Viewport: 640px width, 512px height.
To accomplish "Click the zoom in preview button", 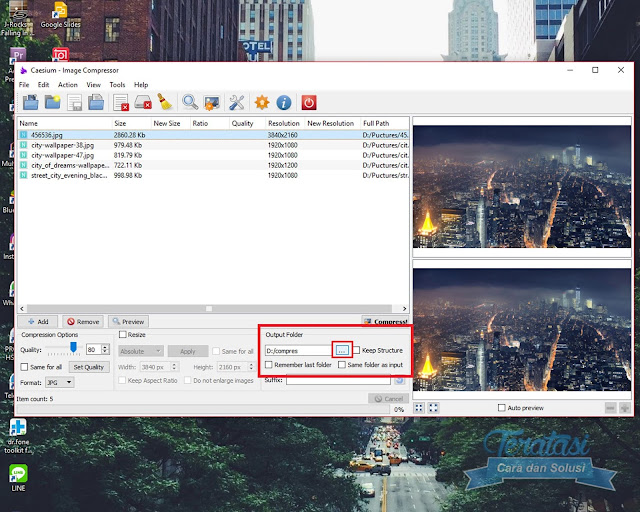I will coord(624,407).
